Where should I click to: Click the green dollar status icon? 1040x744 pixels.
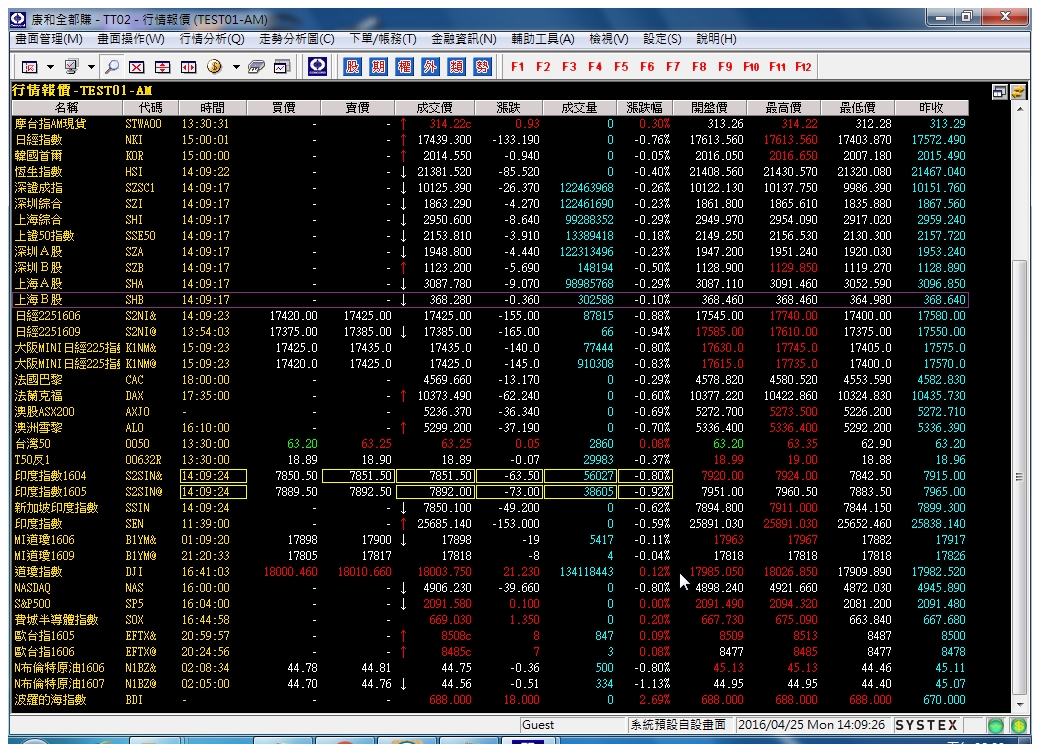pyautogui.click(x=1019, y=725)
